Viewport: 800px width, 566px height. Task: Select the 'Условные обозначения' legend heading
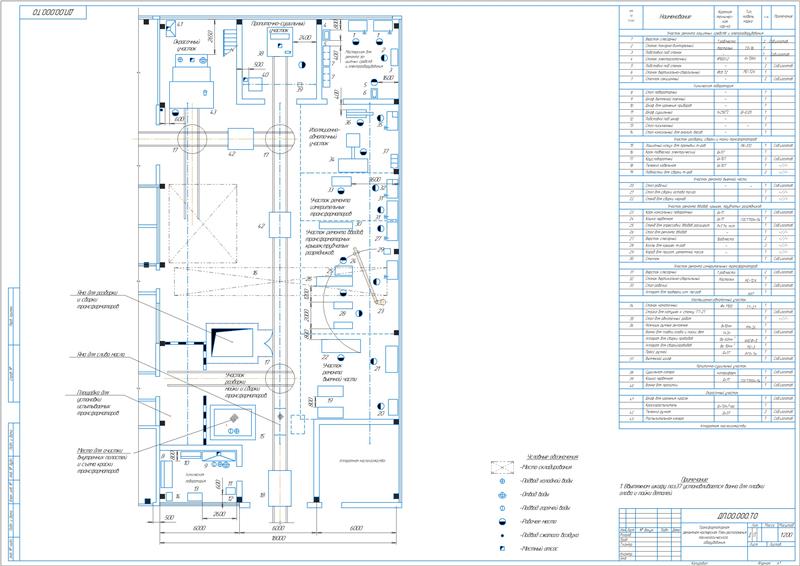553,457
